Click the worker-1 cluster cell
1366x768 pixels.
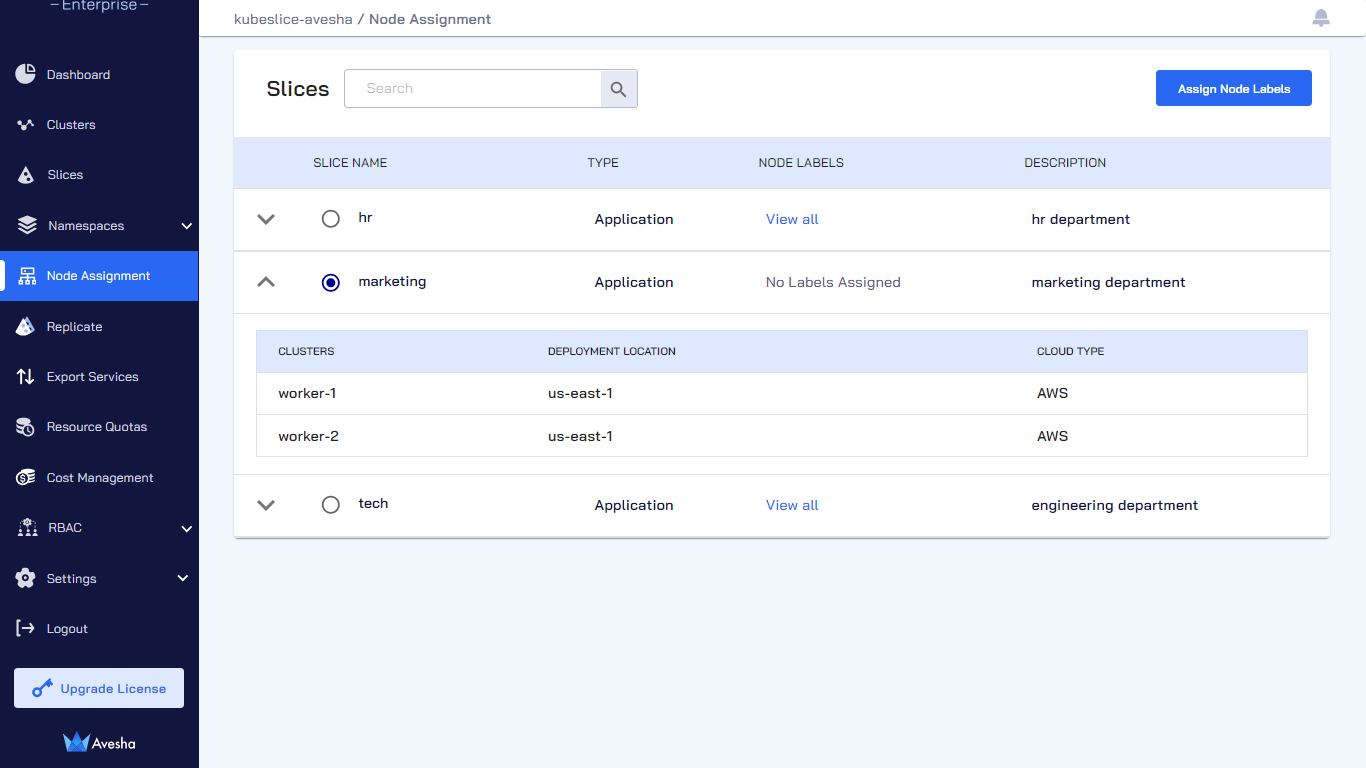pos(307,393)
